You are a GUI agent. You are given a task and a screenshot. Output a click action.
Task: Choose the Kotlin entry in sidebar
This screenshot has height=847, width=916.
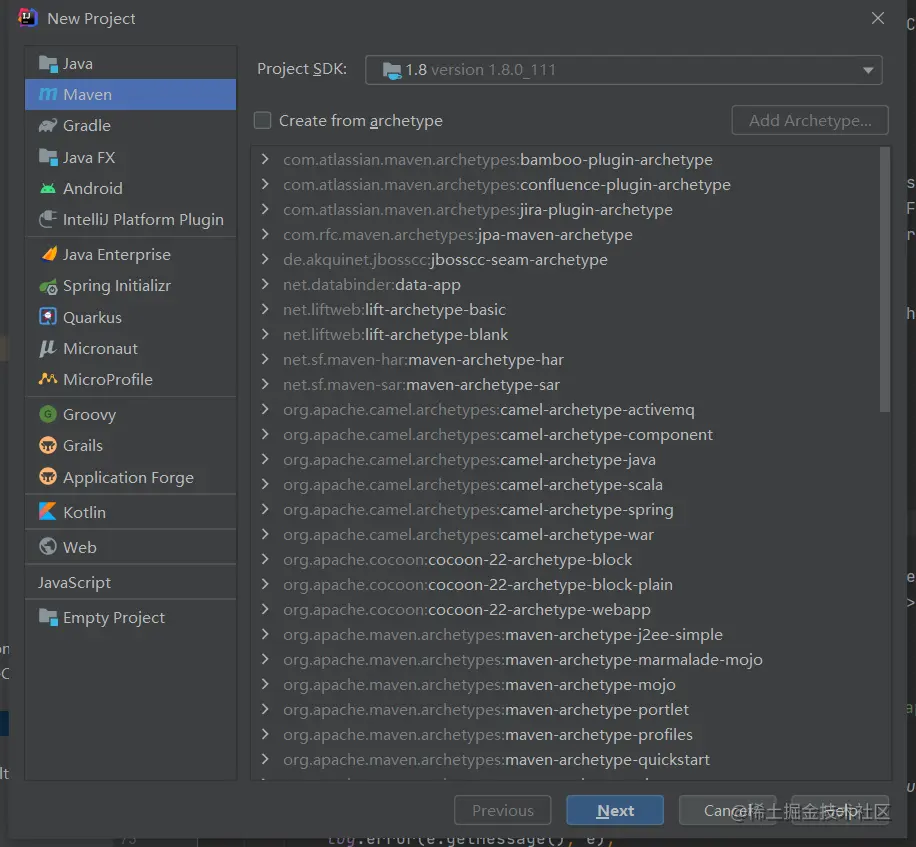(131, 512)
